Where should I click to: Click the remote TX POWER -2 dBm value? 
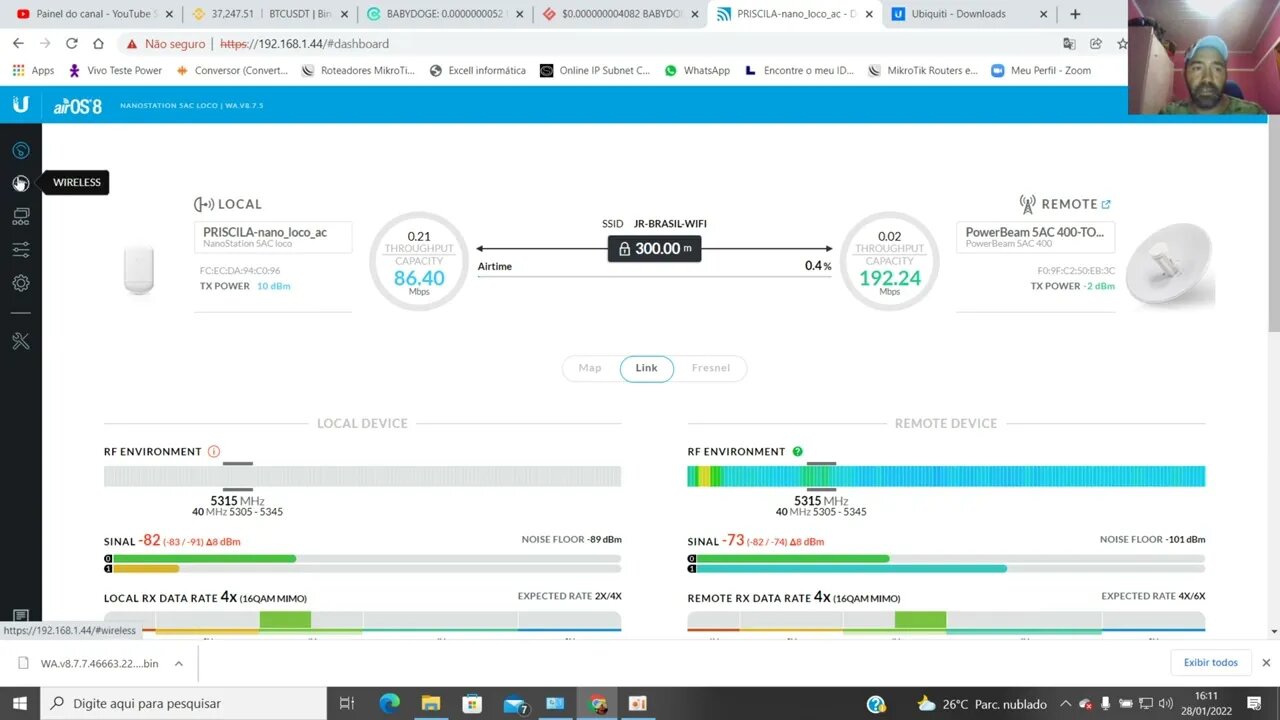point(1099,286)
